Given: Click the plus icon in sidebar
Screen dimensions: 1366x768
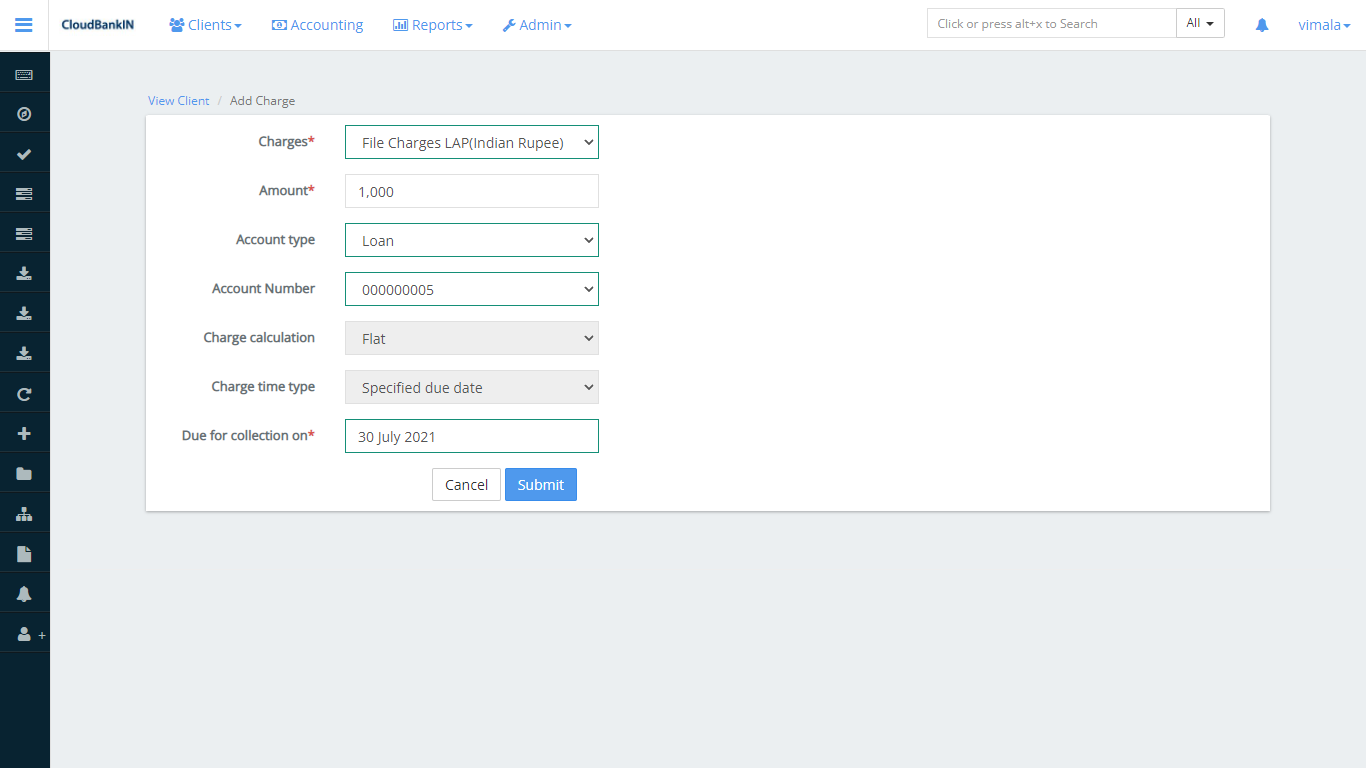Looking at the screenshot, I should (24, 434).
